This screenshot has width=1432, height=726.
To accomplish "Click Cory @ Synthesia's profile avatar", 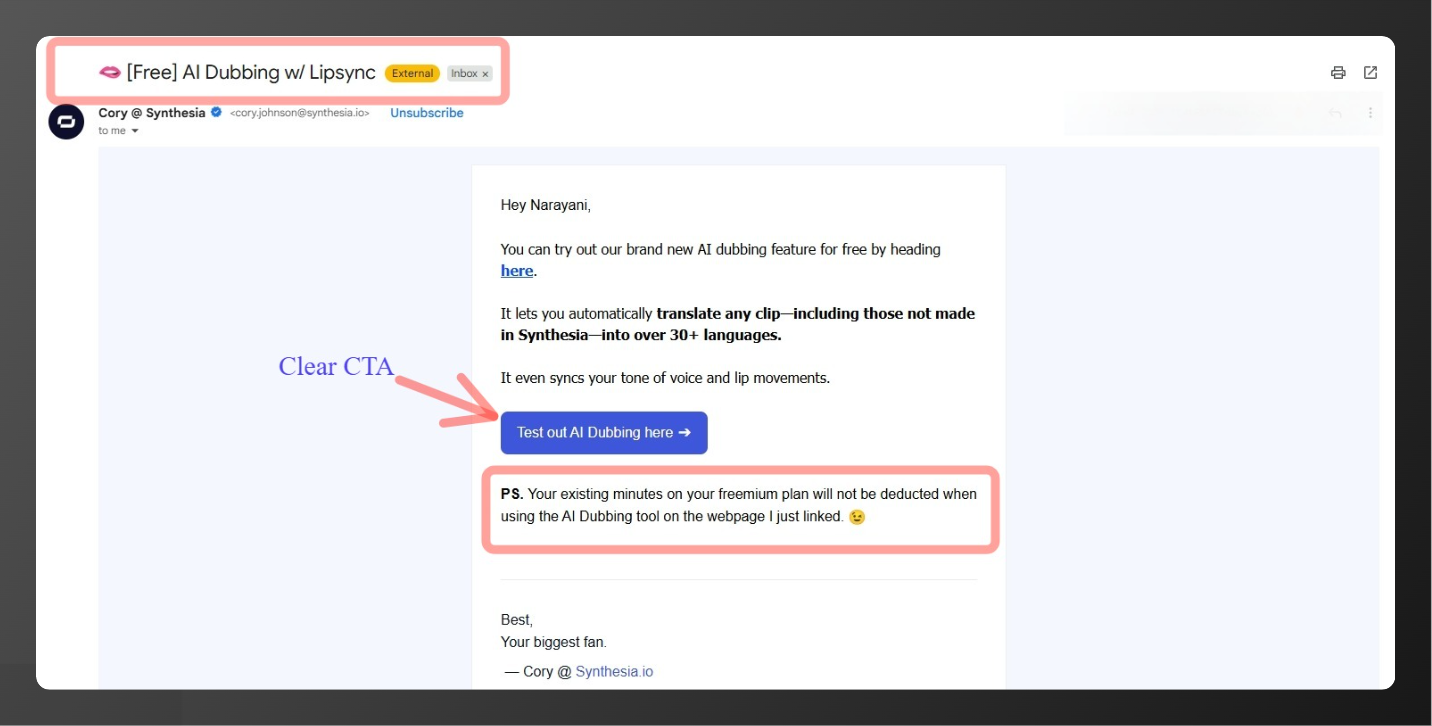I will point(65,121).
